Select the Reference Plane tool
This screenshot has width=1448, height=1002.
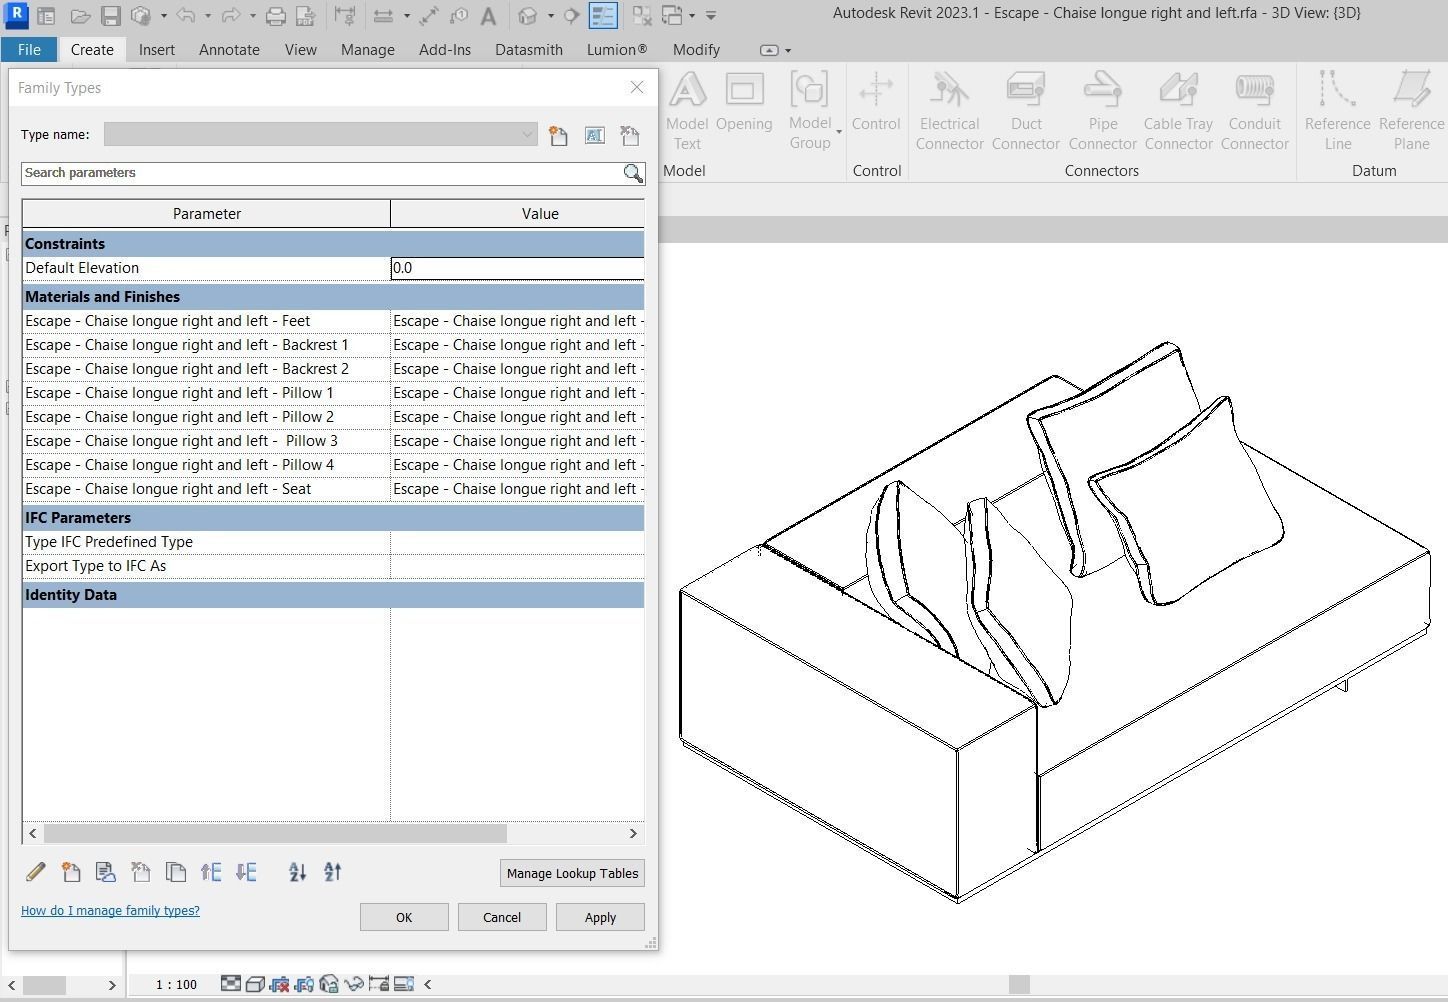[1412, 110]
